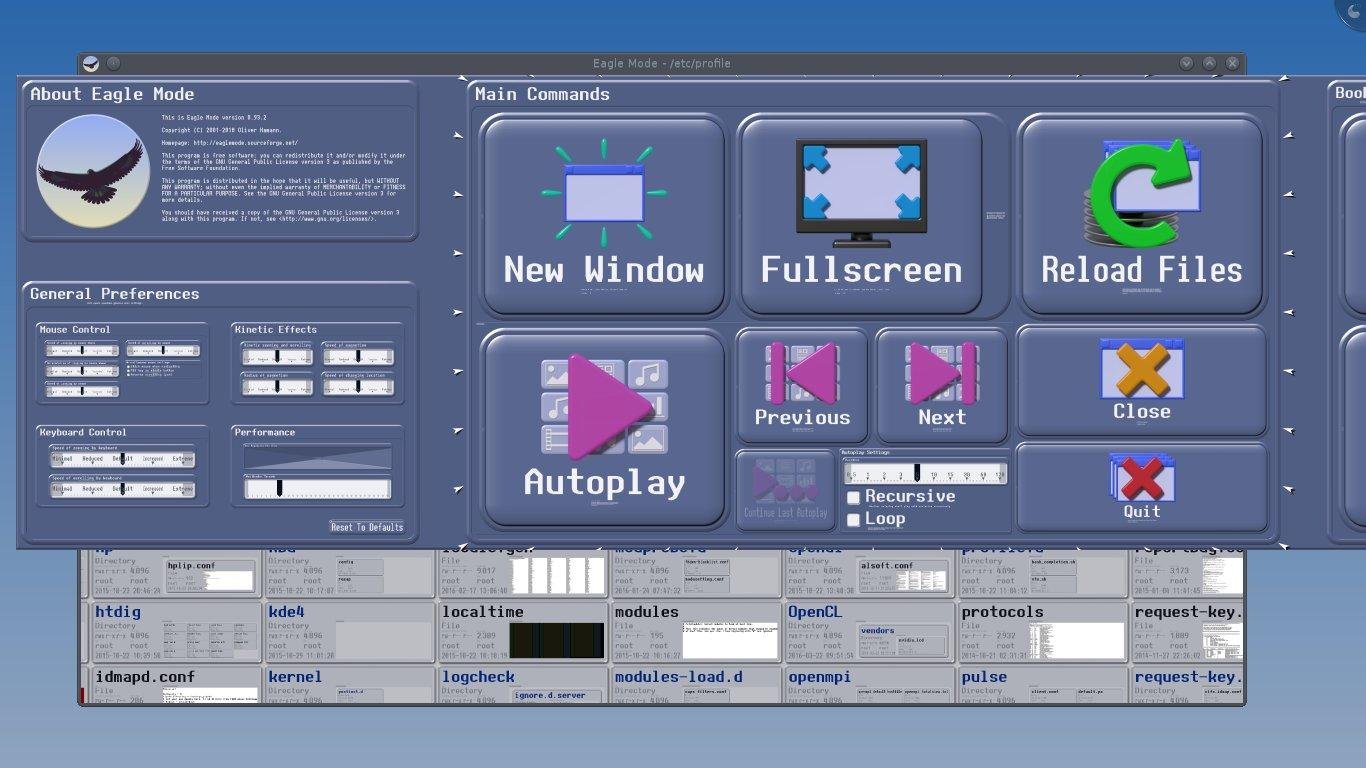Zoom into the About Eagle Mode heading
The image size is (1366, 768).
112,94
